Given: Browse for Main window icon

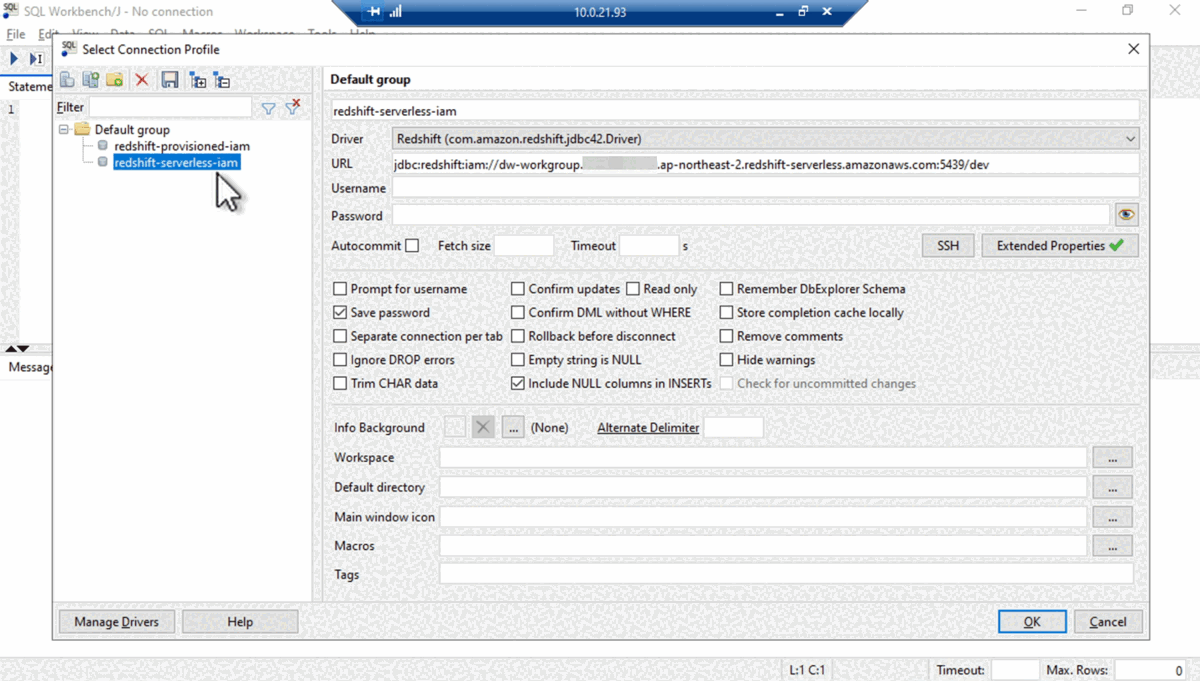Looking at the screenshot, I should tap(1113, 517).
